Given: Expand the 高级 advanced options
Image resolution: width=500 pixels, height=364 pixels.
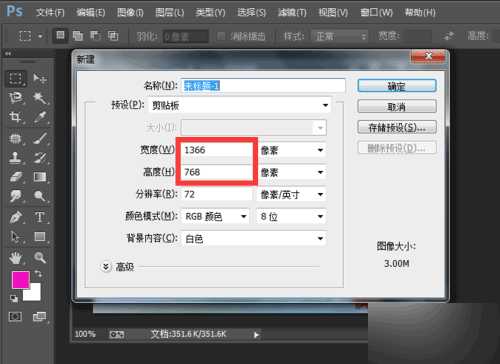Looking at the screenshot, I should pyautogui.click(x=106, y=266).
